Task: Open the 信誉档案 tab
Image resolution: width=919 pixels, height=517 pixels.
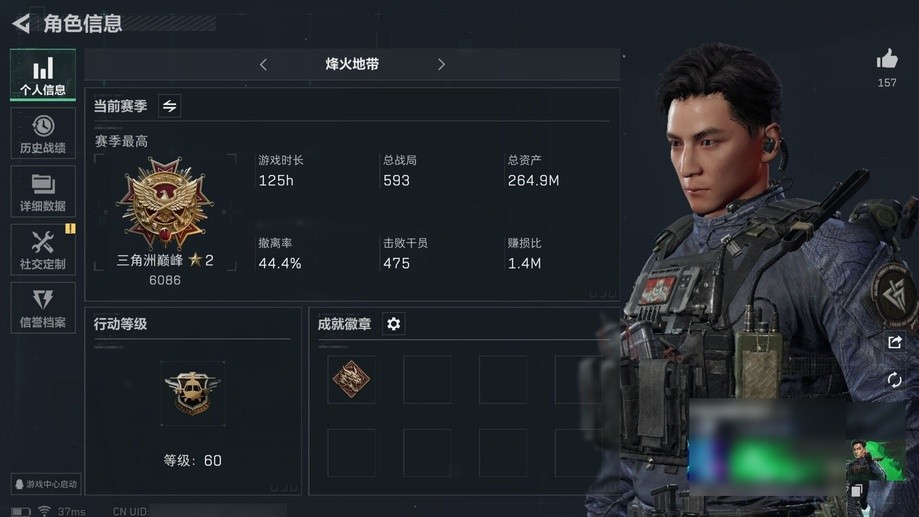Action: tap(43, 307)
